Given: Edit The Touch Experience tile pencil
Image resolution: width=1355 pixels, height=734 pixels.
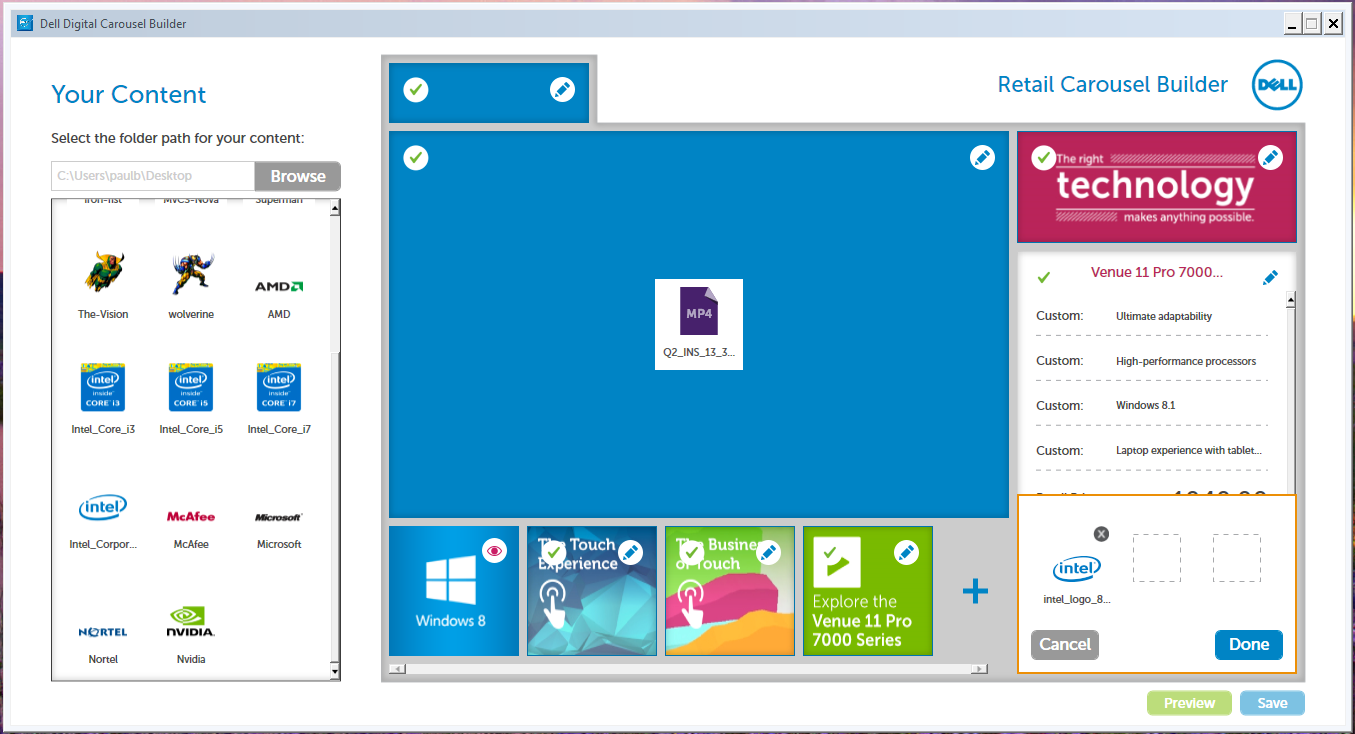Looking at the screenshot, I should (630, 552).
